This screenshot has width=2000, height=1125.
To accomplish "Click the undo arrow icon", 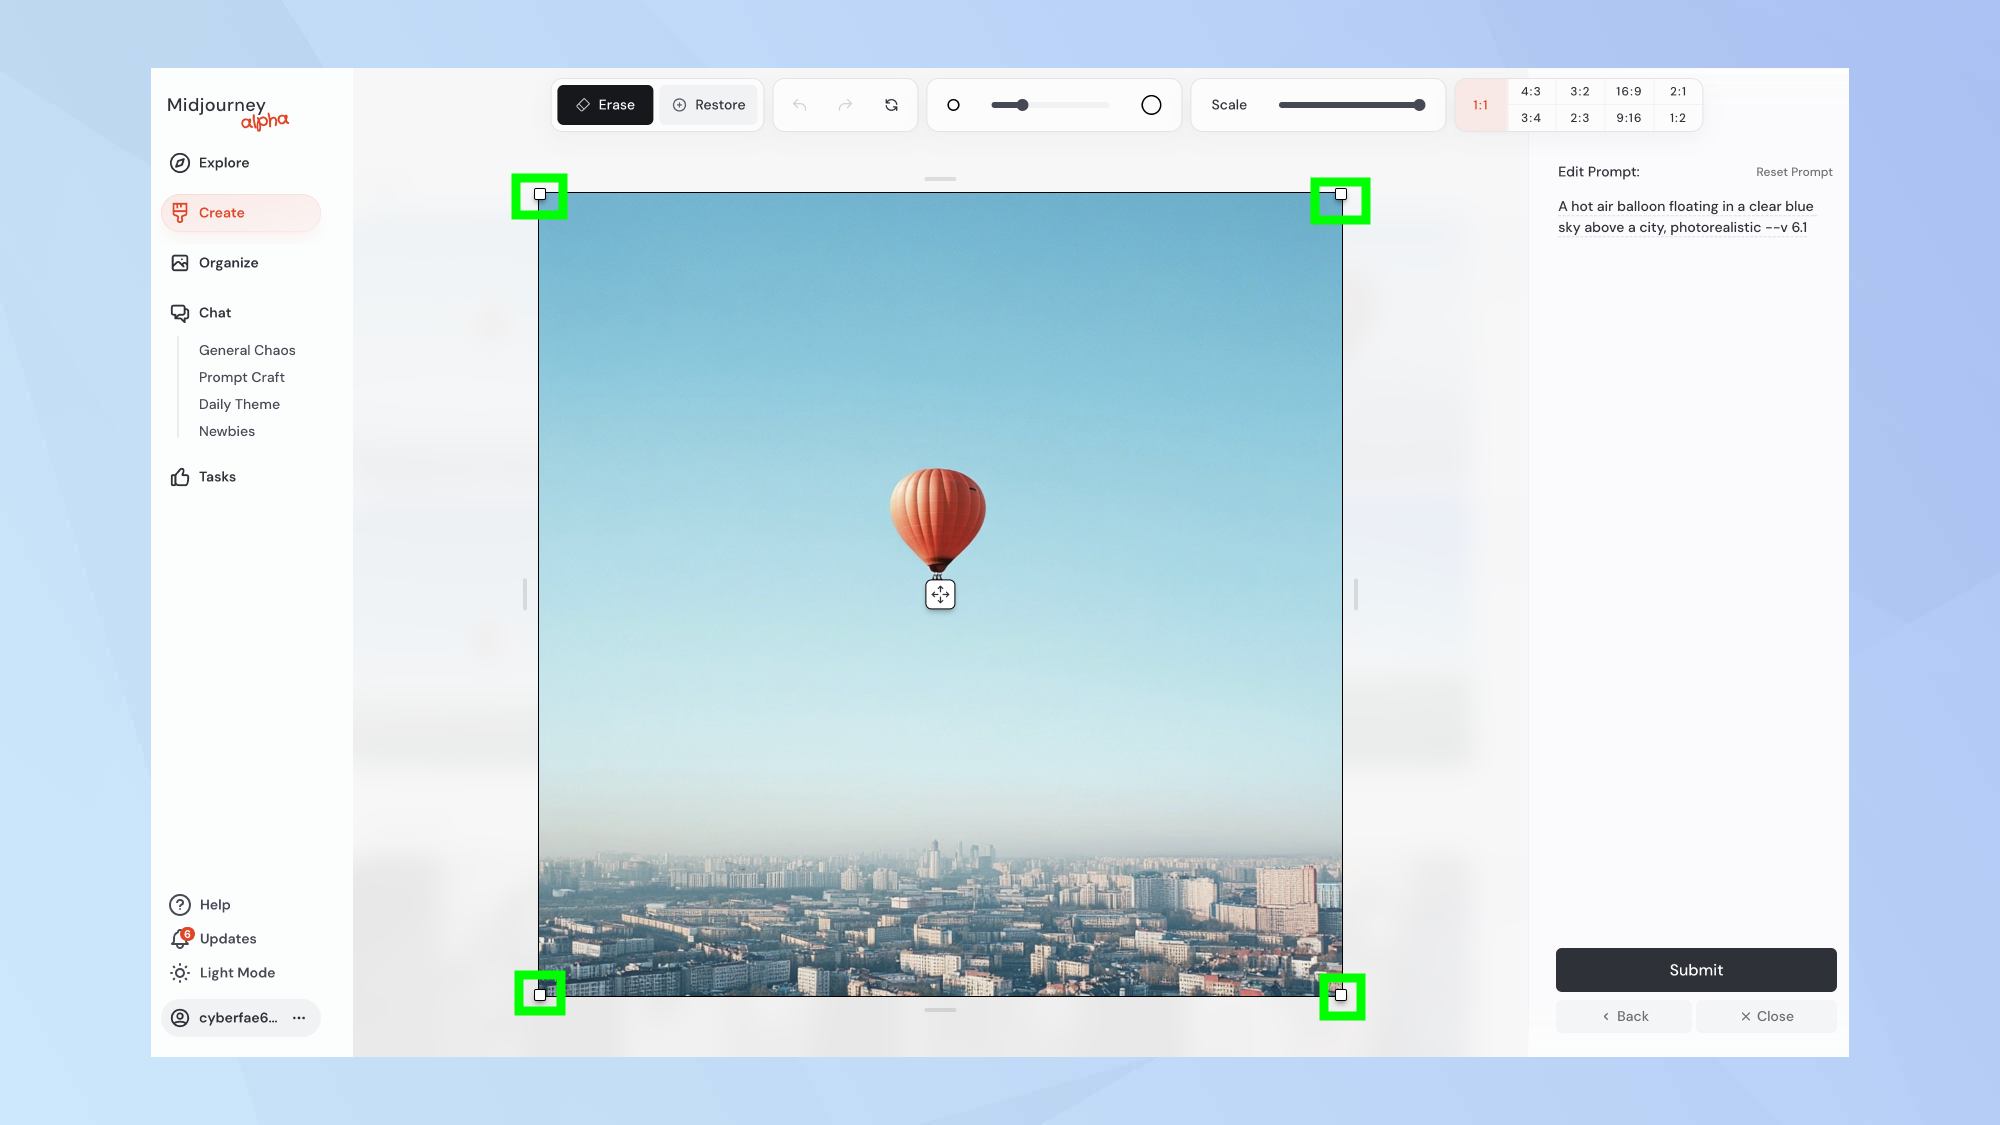I will 801,104.
